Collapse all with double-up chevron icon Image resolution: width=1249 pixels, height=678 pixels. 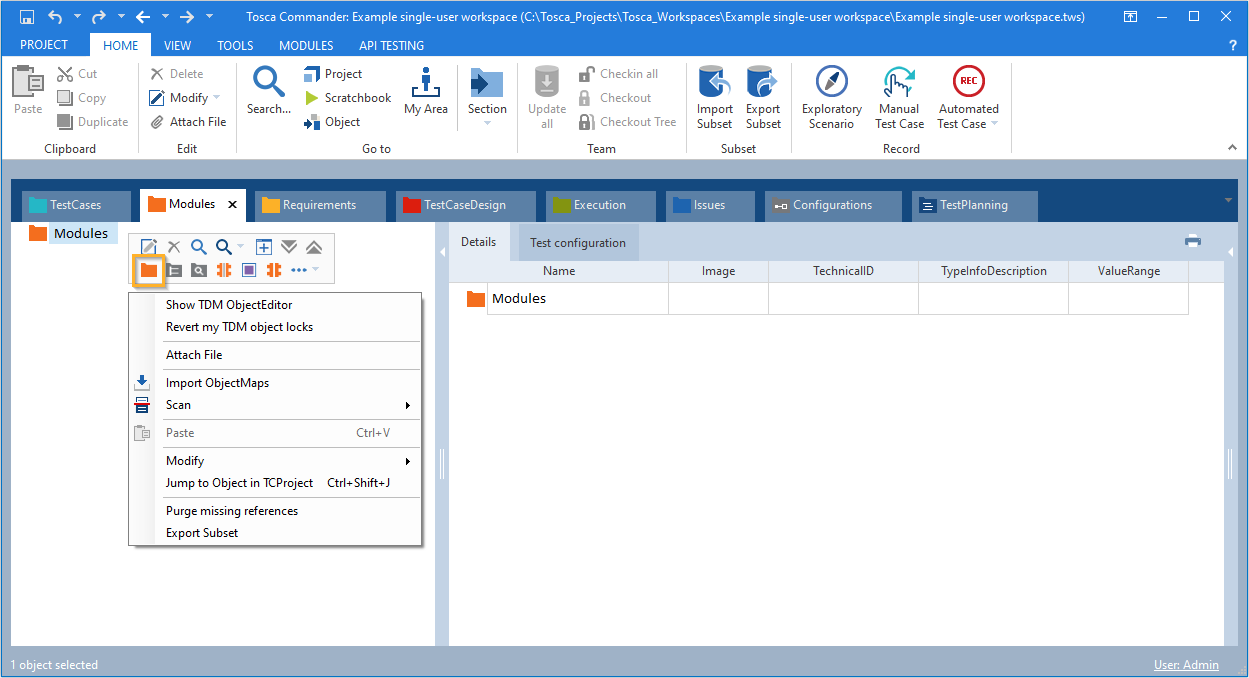[x=313, y=247]
